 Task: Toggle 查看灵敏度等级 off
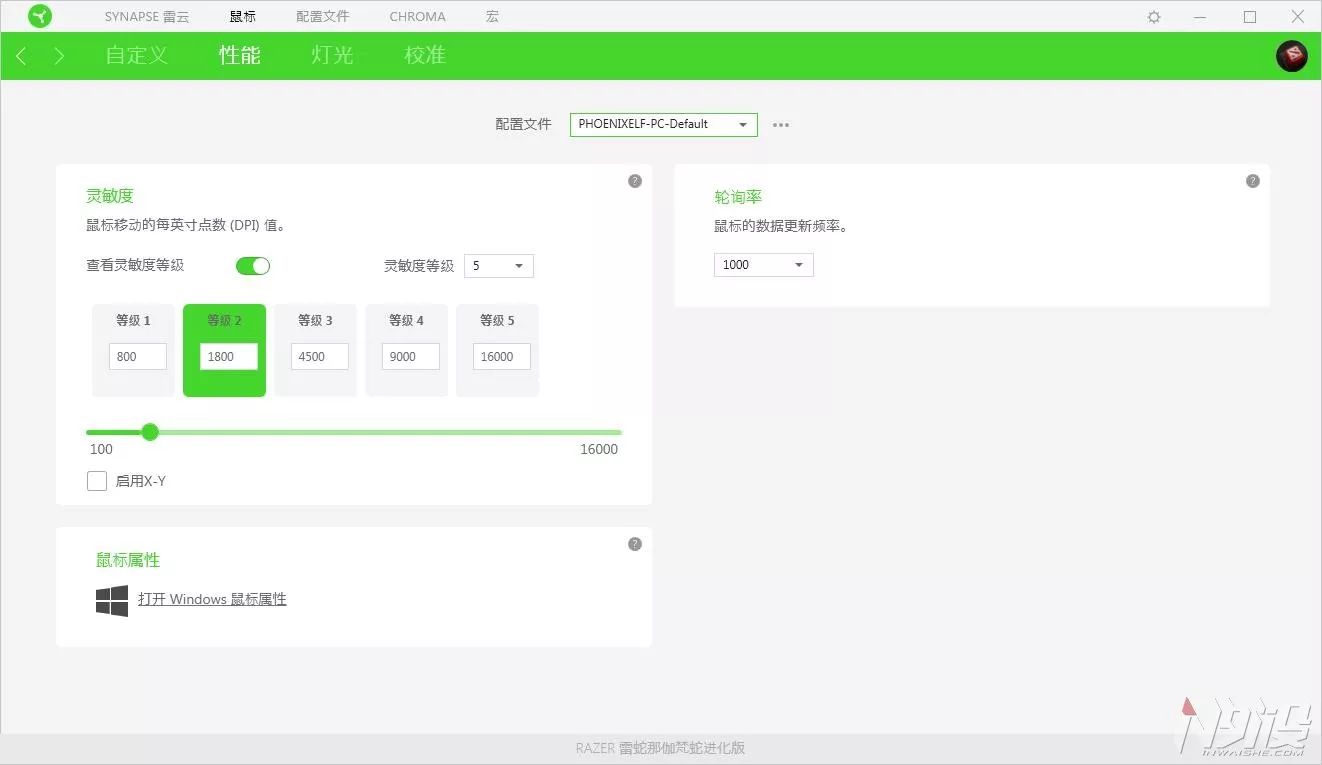252,265
